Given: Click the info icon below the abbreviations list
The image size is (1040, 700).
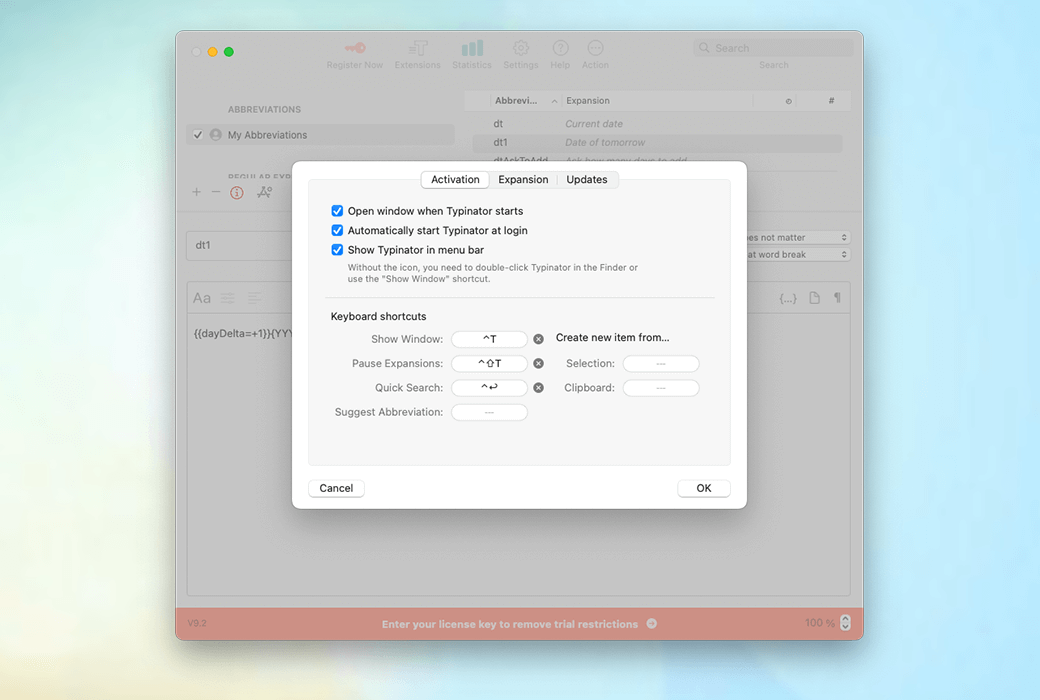Looking at the screenshot, I should [236, 192].
